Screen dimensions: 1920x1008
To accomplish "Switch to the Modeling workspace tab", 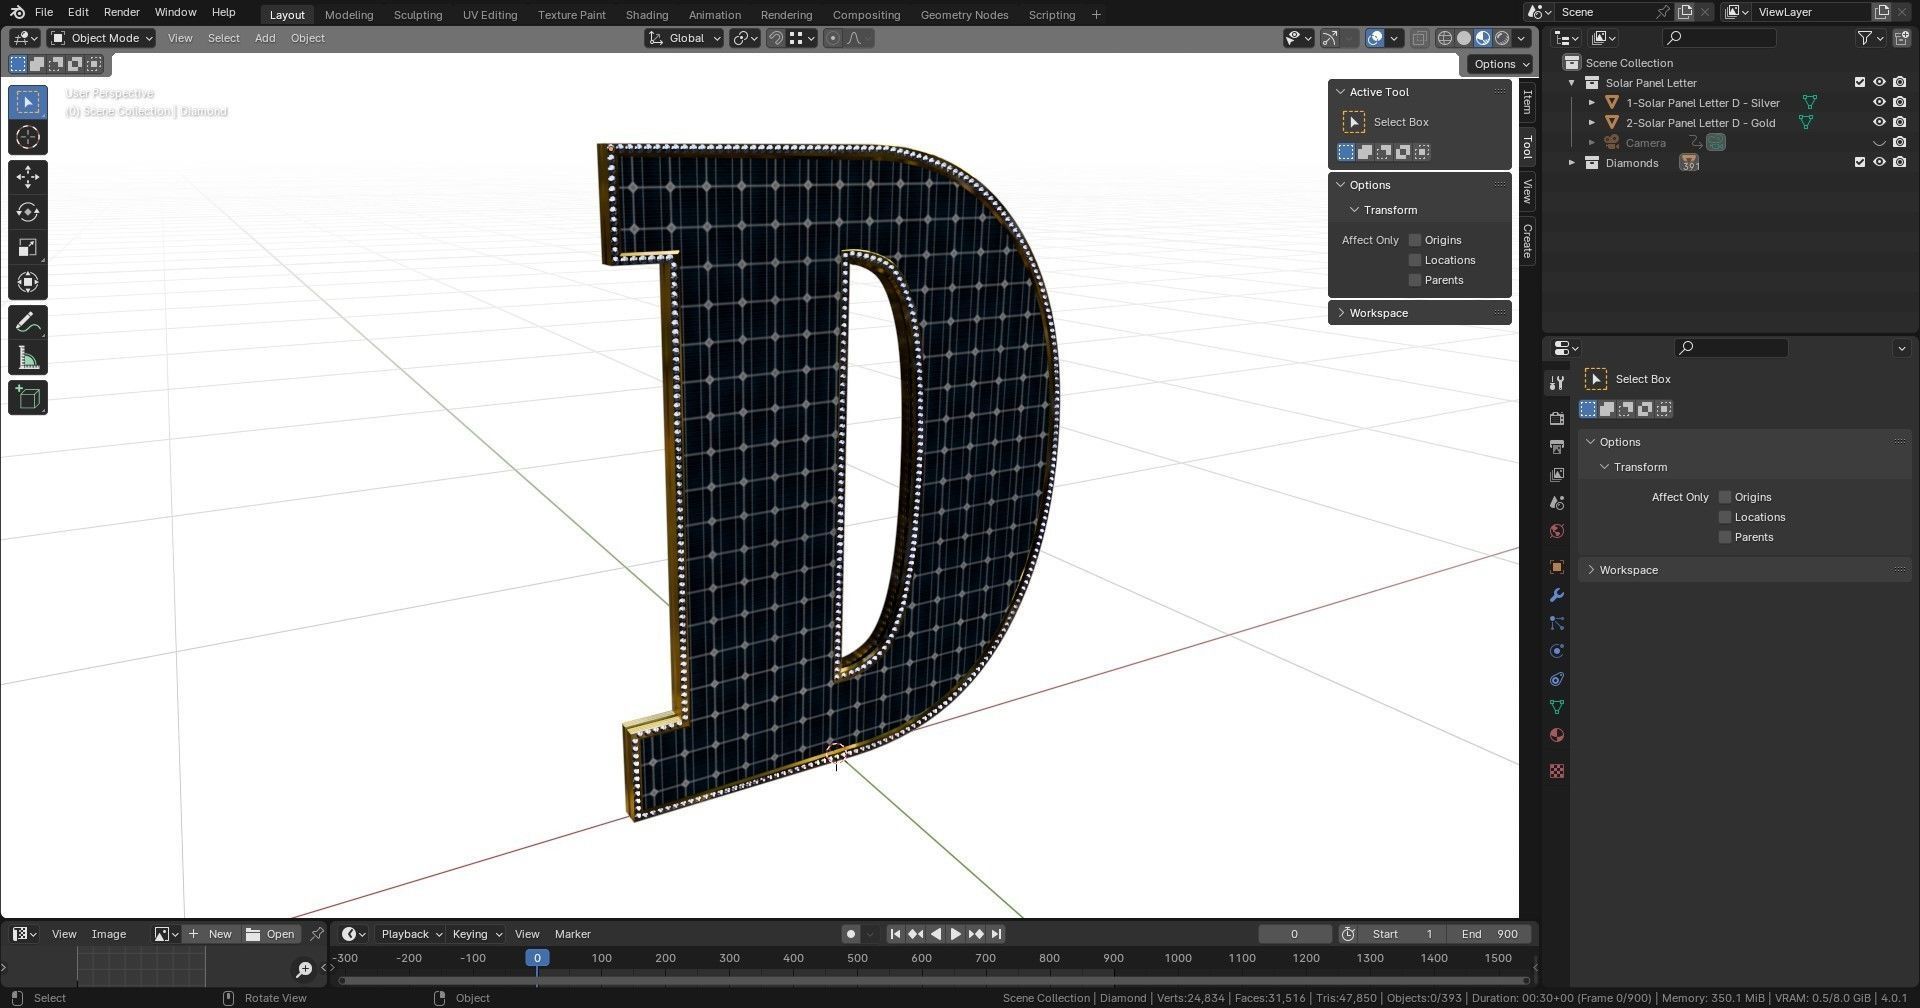I will (x=349, y=15).
